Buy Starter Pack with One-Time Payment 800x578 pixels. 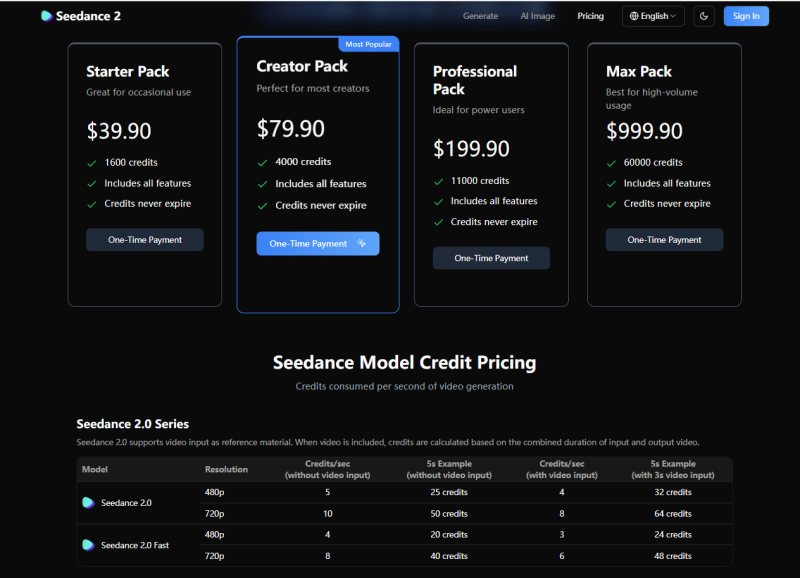144,240
